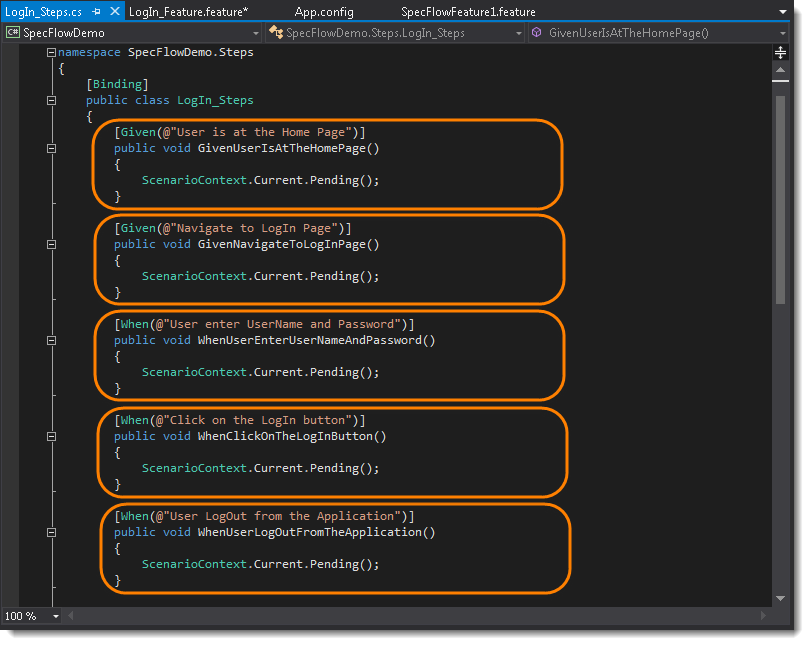The width and height of the screenshot is (809, 645).
Task: Click the horizontal scrollbar right arrow
Action: (x=763, y=616)
